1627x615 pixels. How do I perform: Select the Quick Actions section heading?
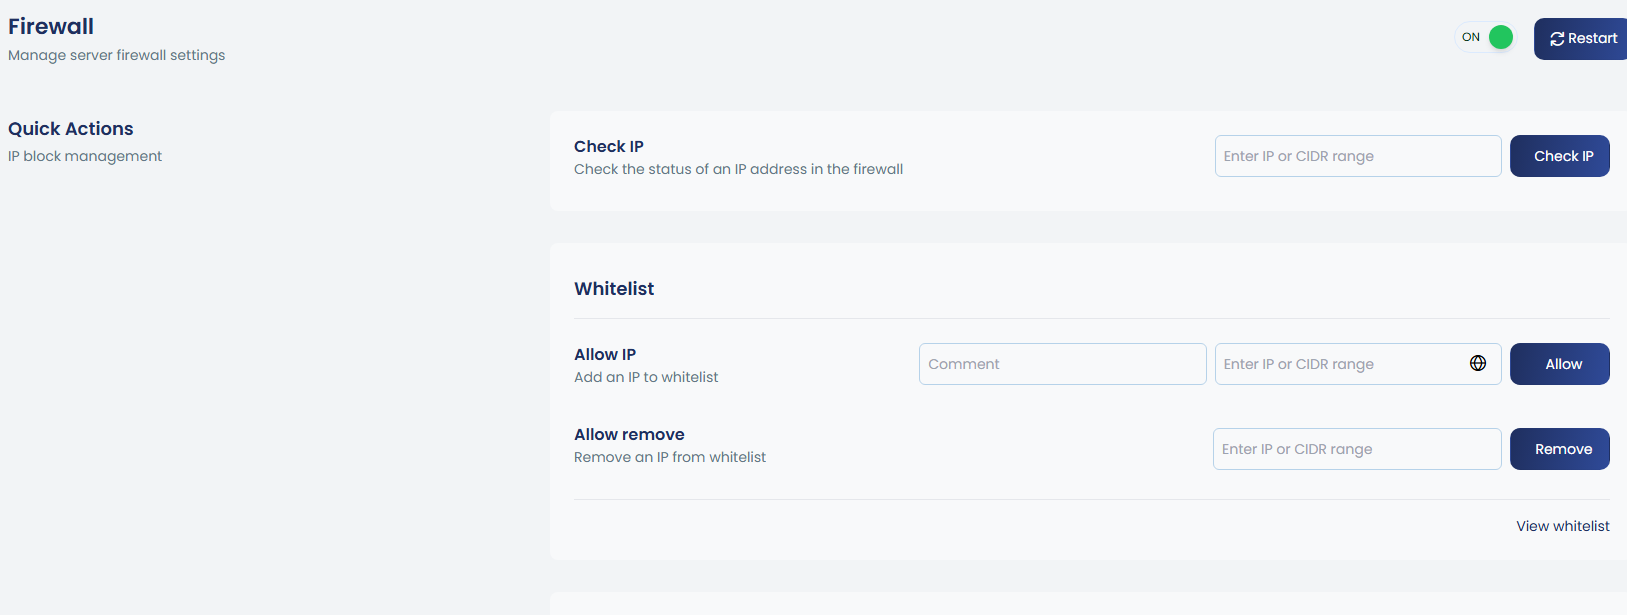(71, 129)
